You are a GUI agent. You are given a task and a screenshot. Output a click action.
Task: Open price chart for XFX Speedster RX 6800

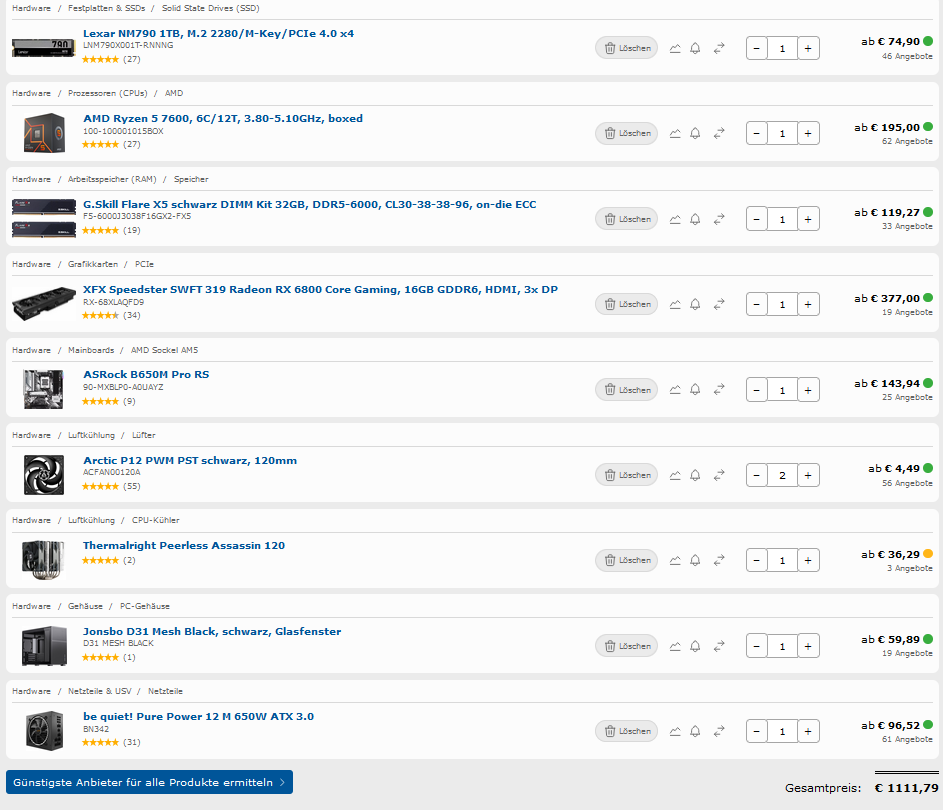[675, 305]
